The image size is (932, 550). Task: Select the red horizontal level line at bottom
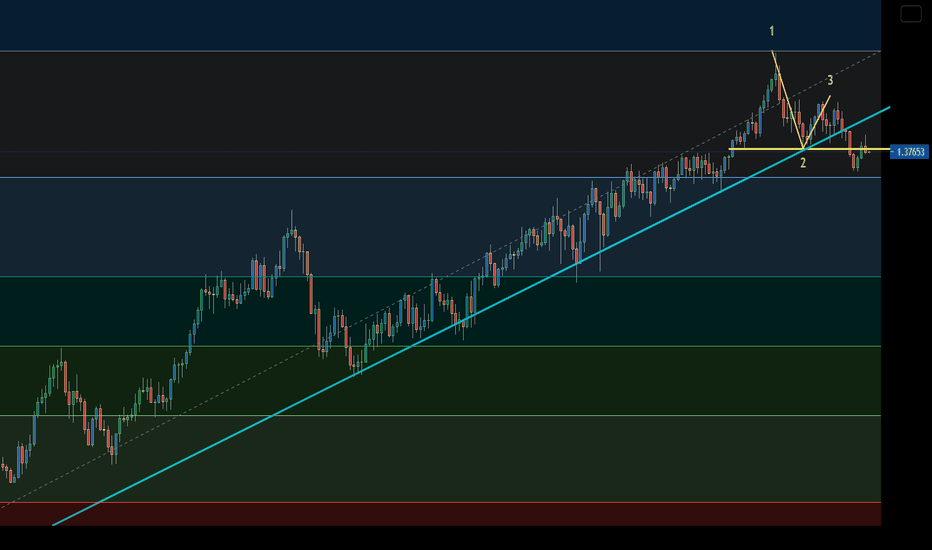pos(440,502)
